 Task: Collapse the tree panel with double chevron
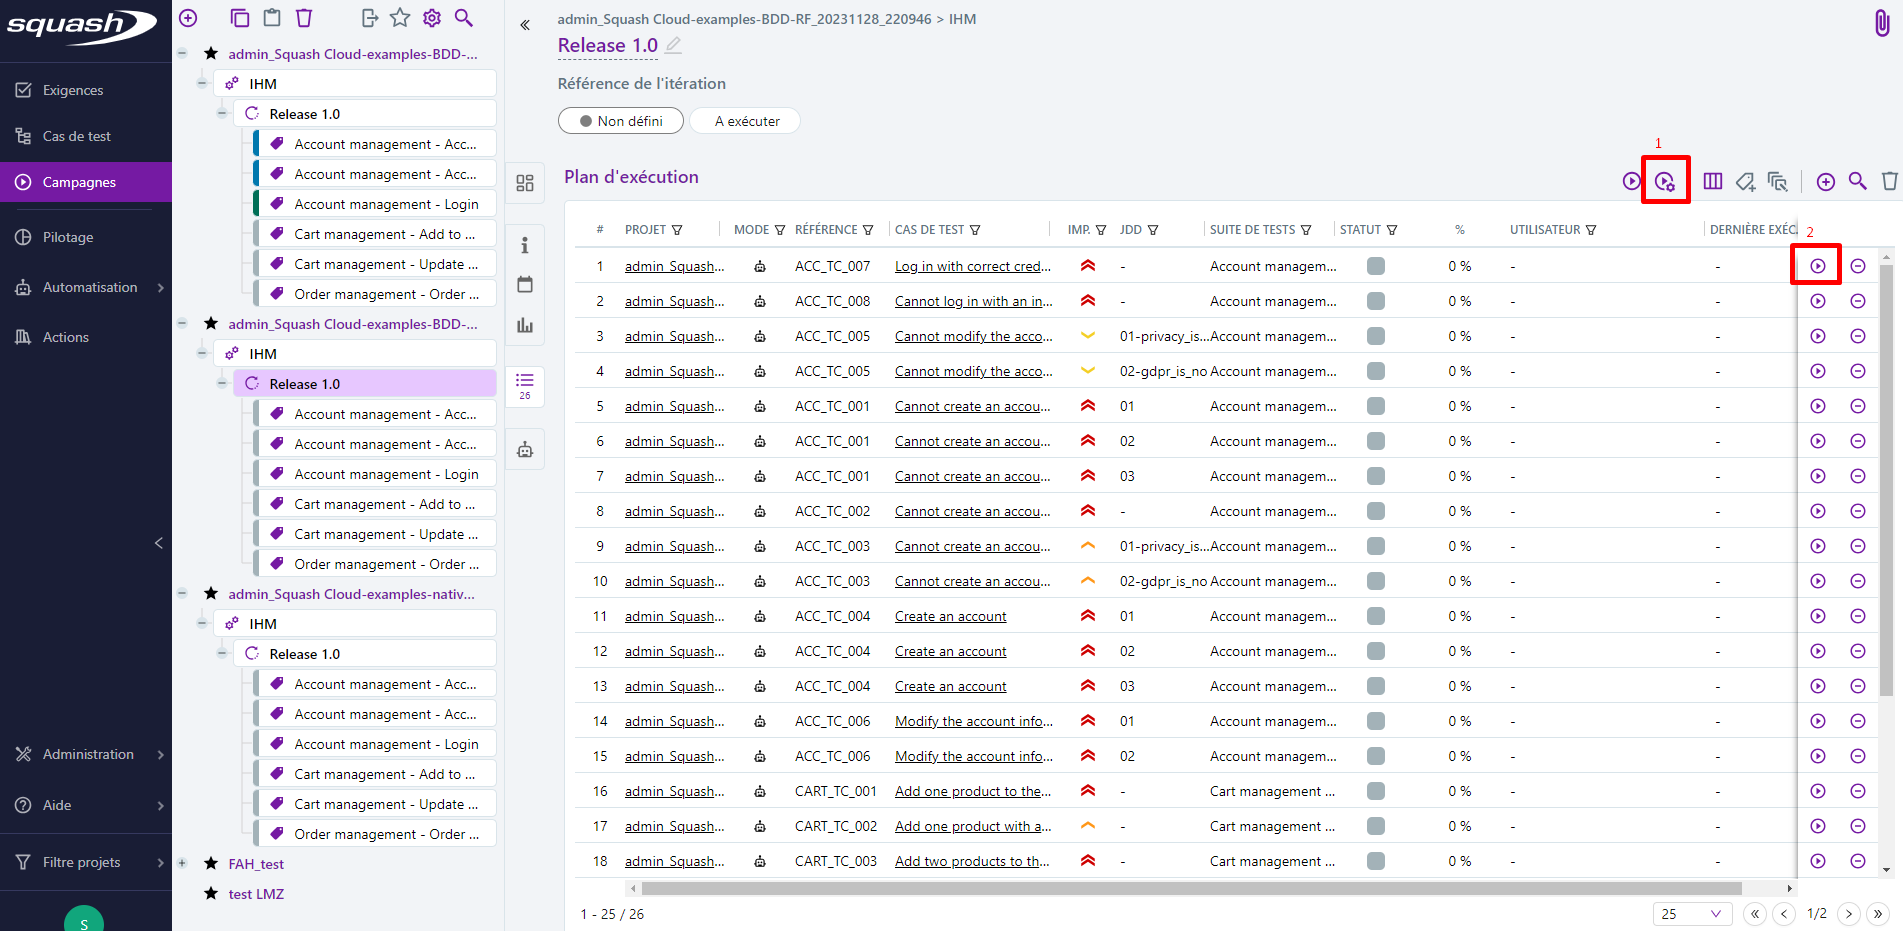tap(525, 25)
